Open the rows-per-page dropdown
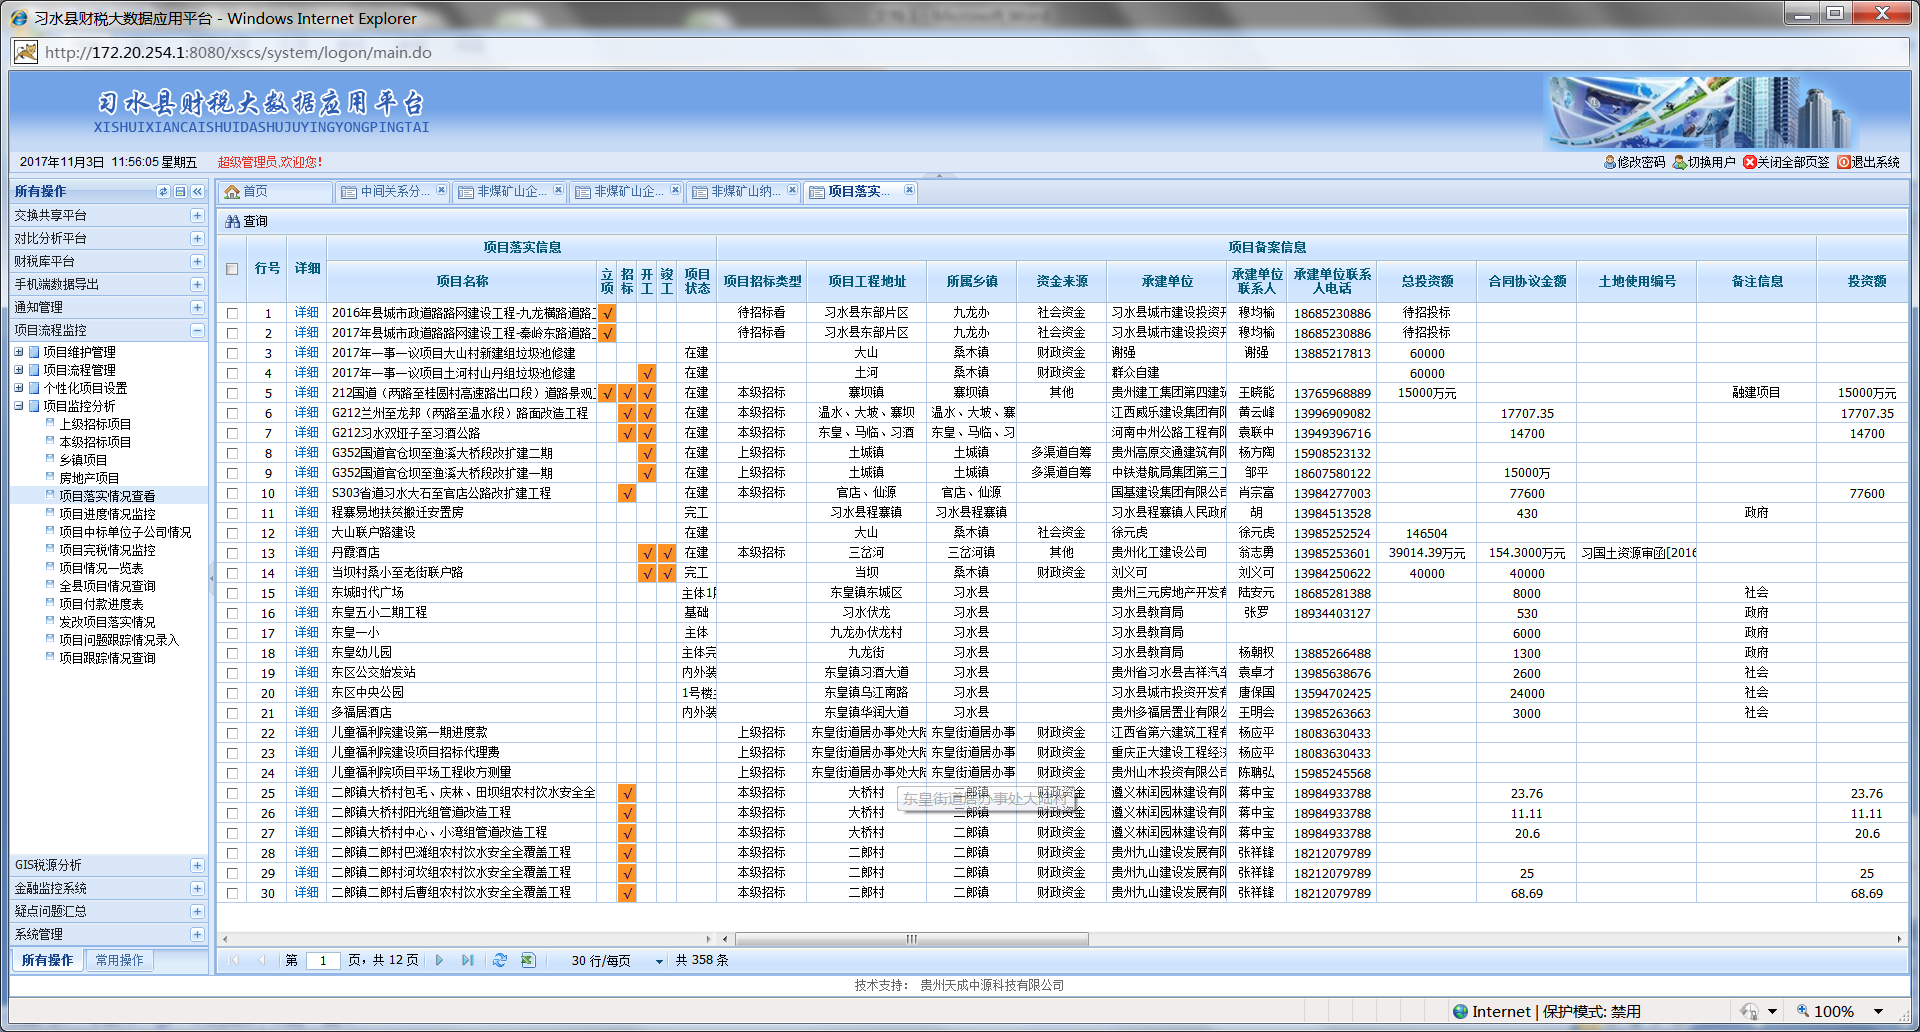The width and height of the screenshot is (1920, 1032). pos(659,961)
